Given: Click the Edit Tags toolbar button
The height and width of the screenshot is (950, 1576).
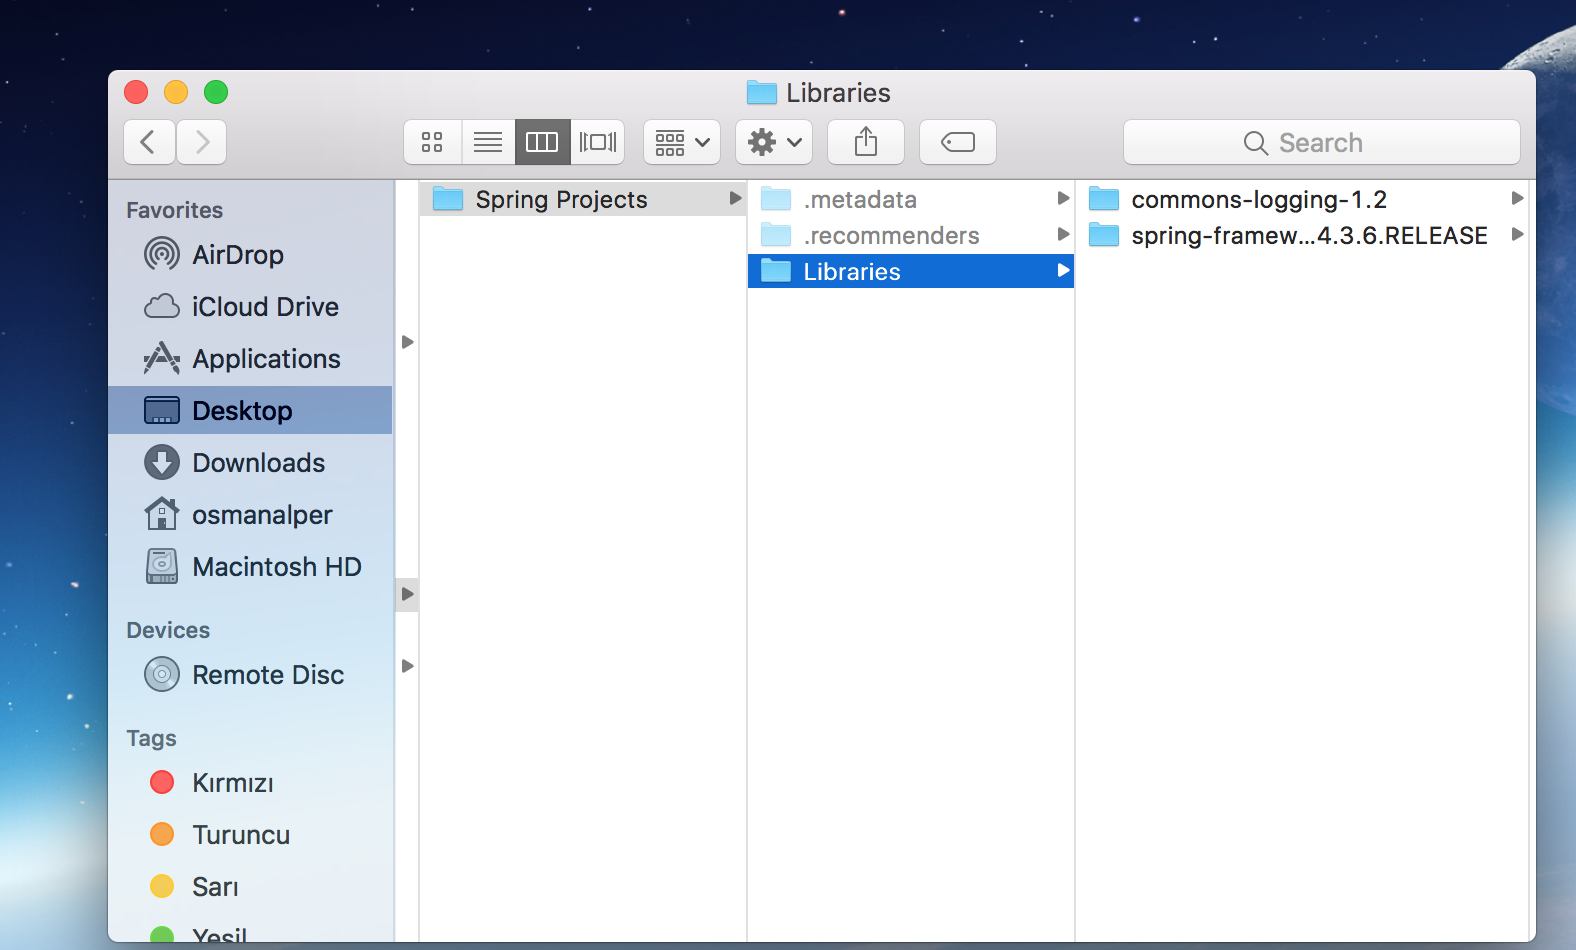Looking at the screenshot, I should pyautogui.click(x=958, y=142).
